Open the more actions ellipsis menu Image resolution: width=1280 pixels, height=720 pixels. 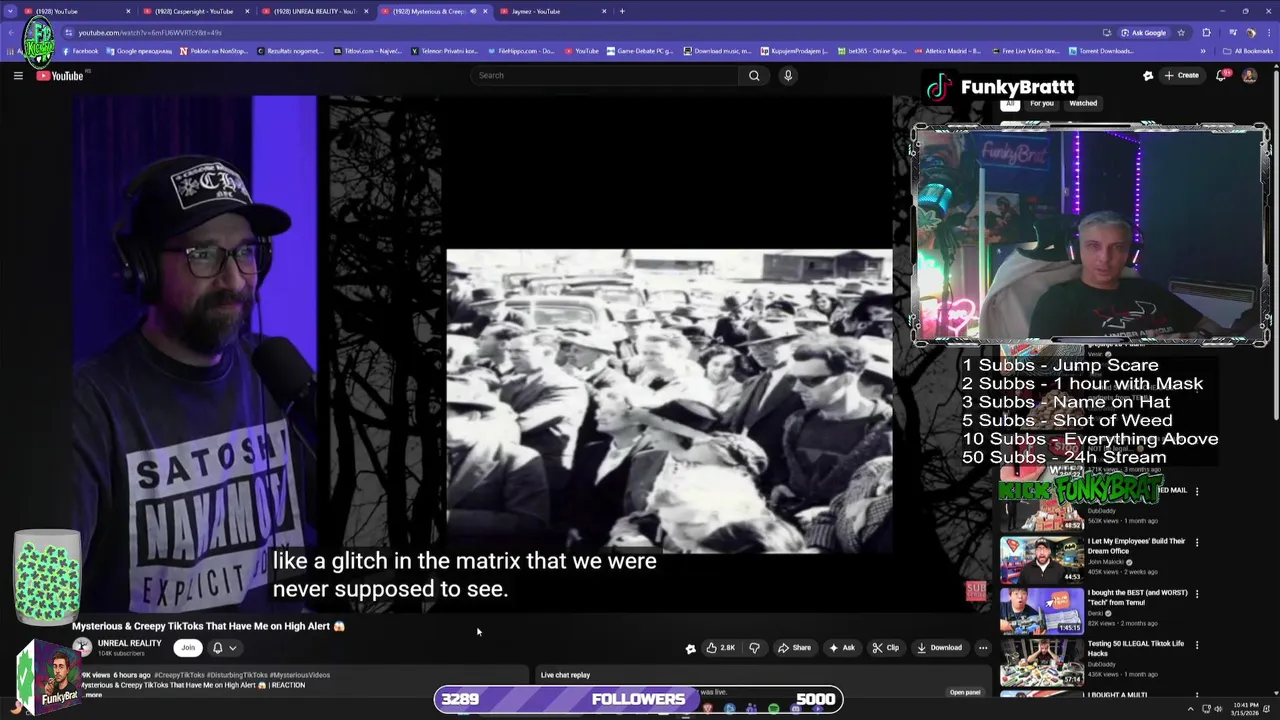[983, 648]
